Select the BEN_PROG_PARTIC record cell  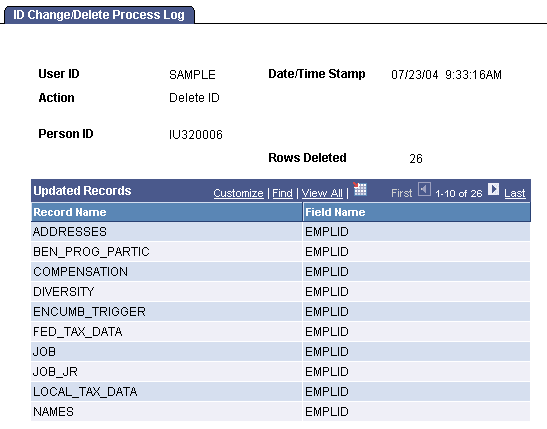(167, 252)
